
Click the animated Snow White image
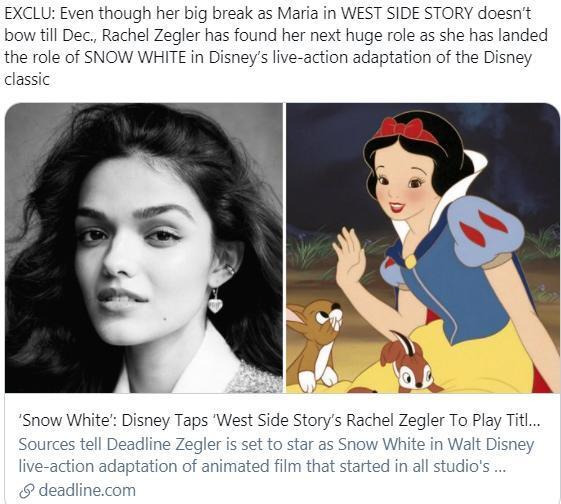pyautogui.click(x=423, y=248)
